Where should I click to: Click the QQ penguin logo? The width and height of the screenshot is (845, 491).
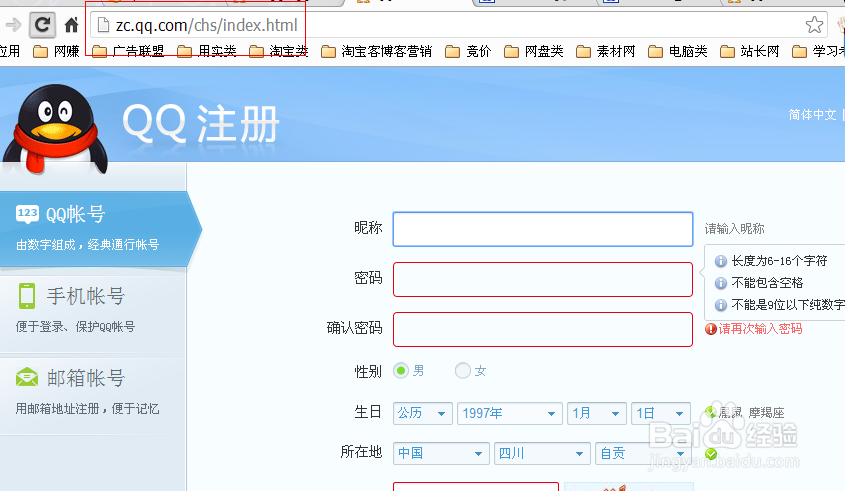(55, 129)
